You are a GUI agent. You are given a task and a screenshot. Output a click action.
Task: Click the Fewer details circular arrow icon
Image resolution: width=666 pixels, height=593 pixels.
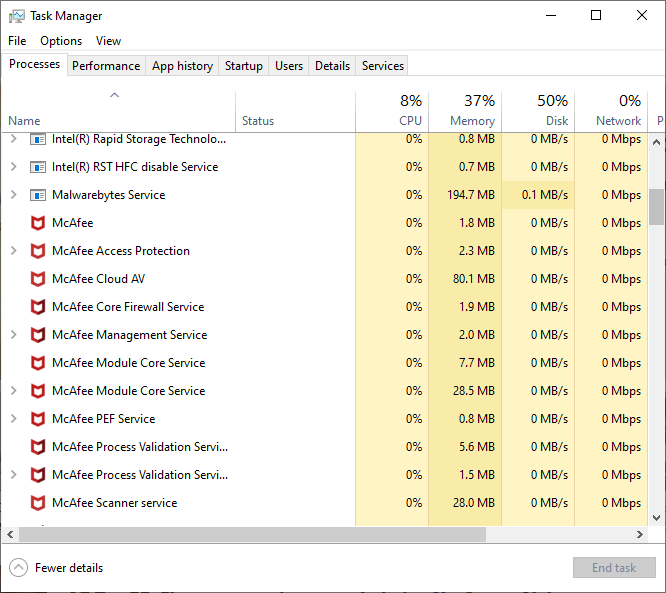[x=18, y=568]
